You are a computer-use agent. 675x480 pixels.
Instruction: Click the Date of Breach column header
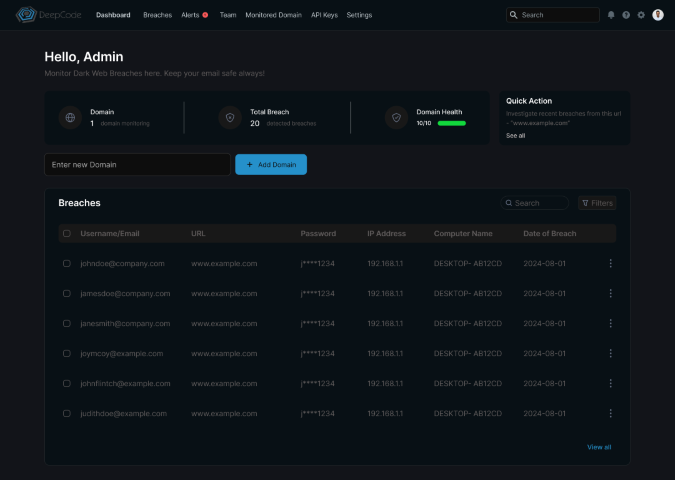point(549,233)
